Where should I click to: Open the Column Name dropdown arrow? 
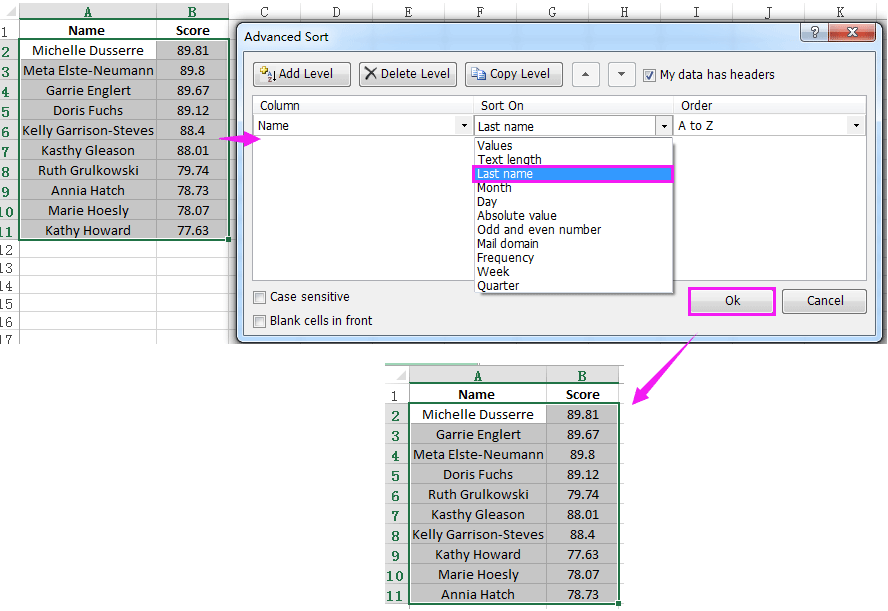(x=464, y=126)
